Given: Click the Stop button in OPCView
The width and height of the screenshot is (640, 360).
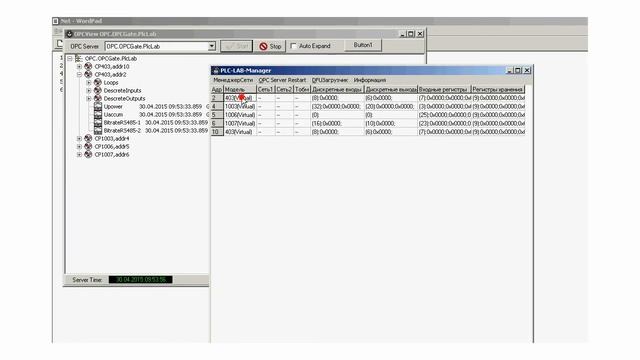Looking at the screenshot, I should pos(270,47).
